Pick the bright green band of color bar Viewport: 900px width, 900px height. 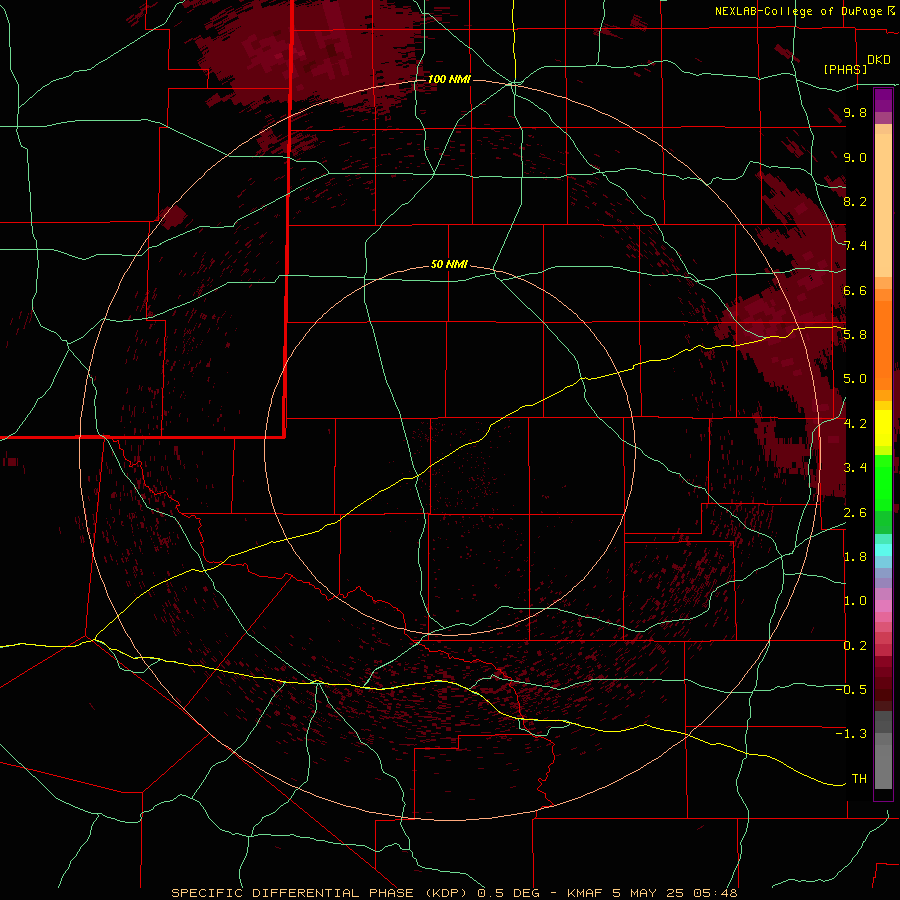(x=883, y=483)
